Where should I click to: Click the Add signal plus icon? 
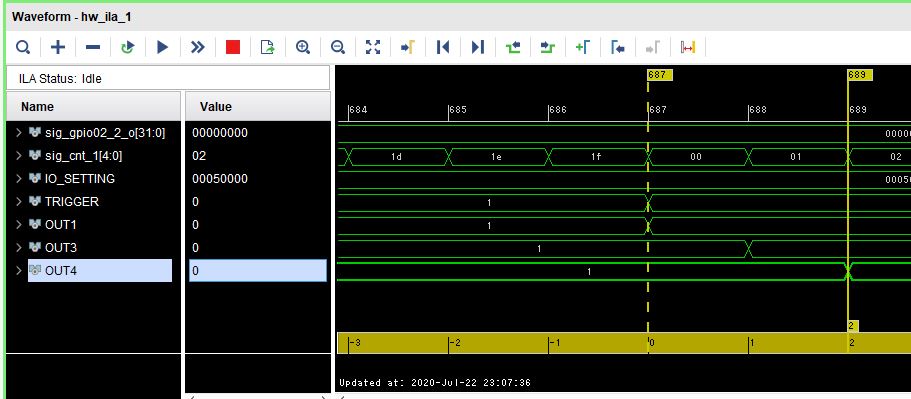click(58, 47)
